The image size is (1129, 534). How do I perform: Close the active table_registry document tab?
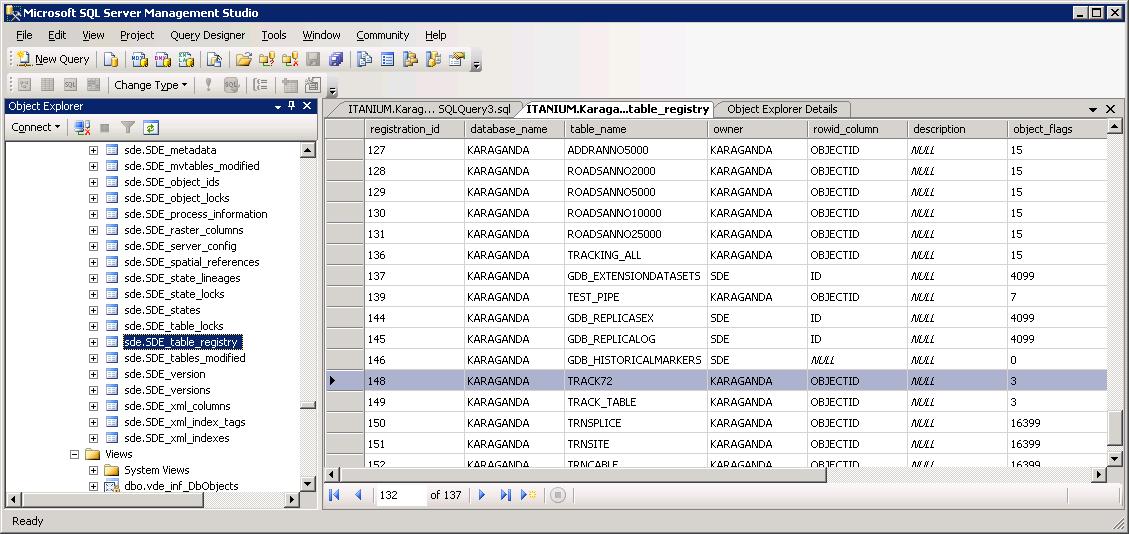click(x=1110, y=109)
